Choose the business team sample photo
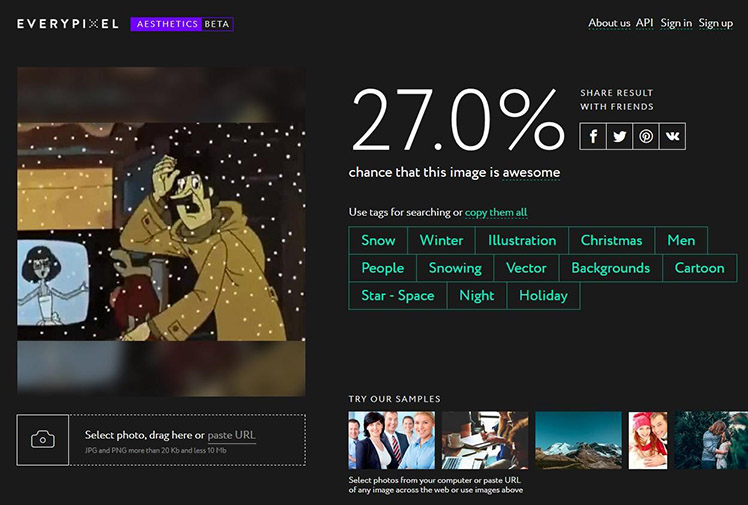 point(392,440)
